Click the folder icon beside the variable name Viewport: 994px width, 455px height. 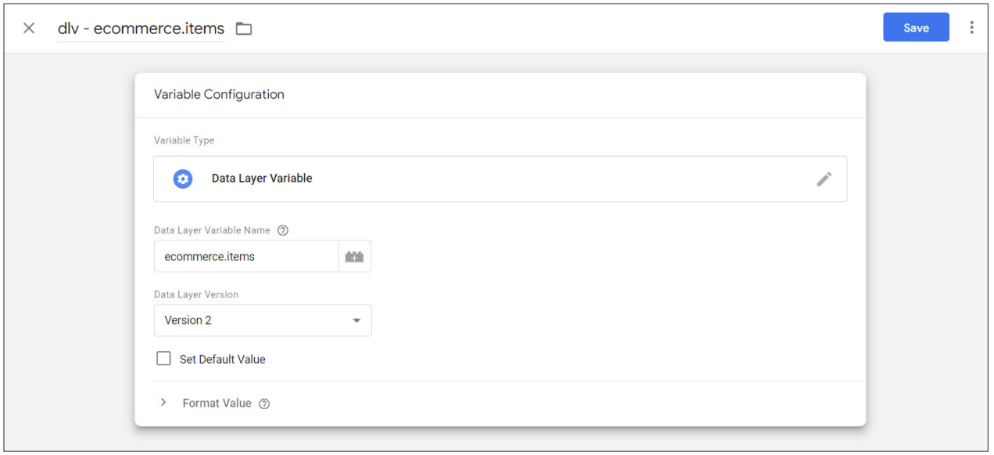[243, 29]
